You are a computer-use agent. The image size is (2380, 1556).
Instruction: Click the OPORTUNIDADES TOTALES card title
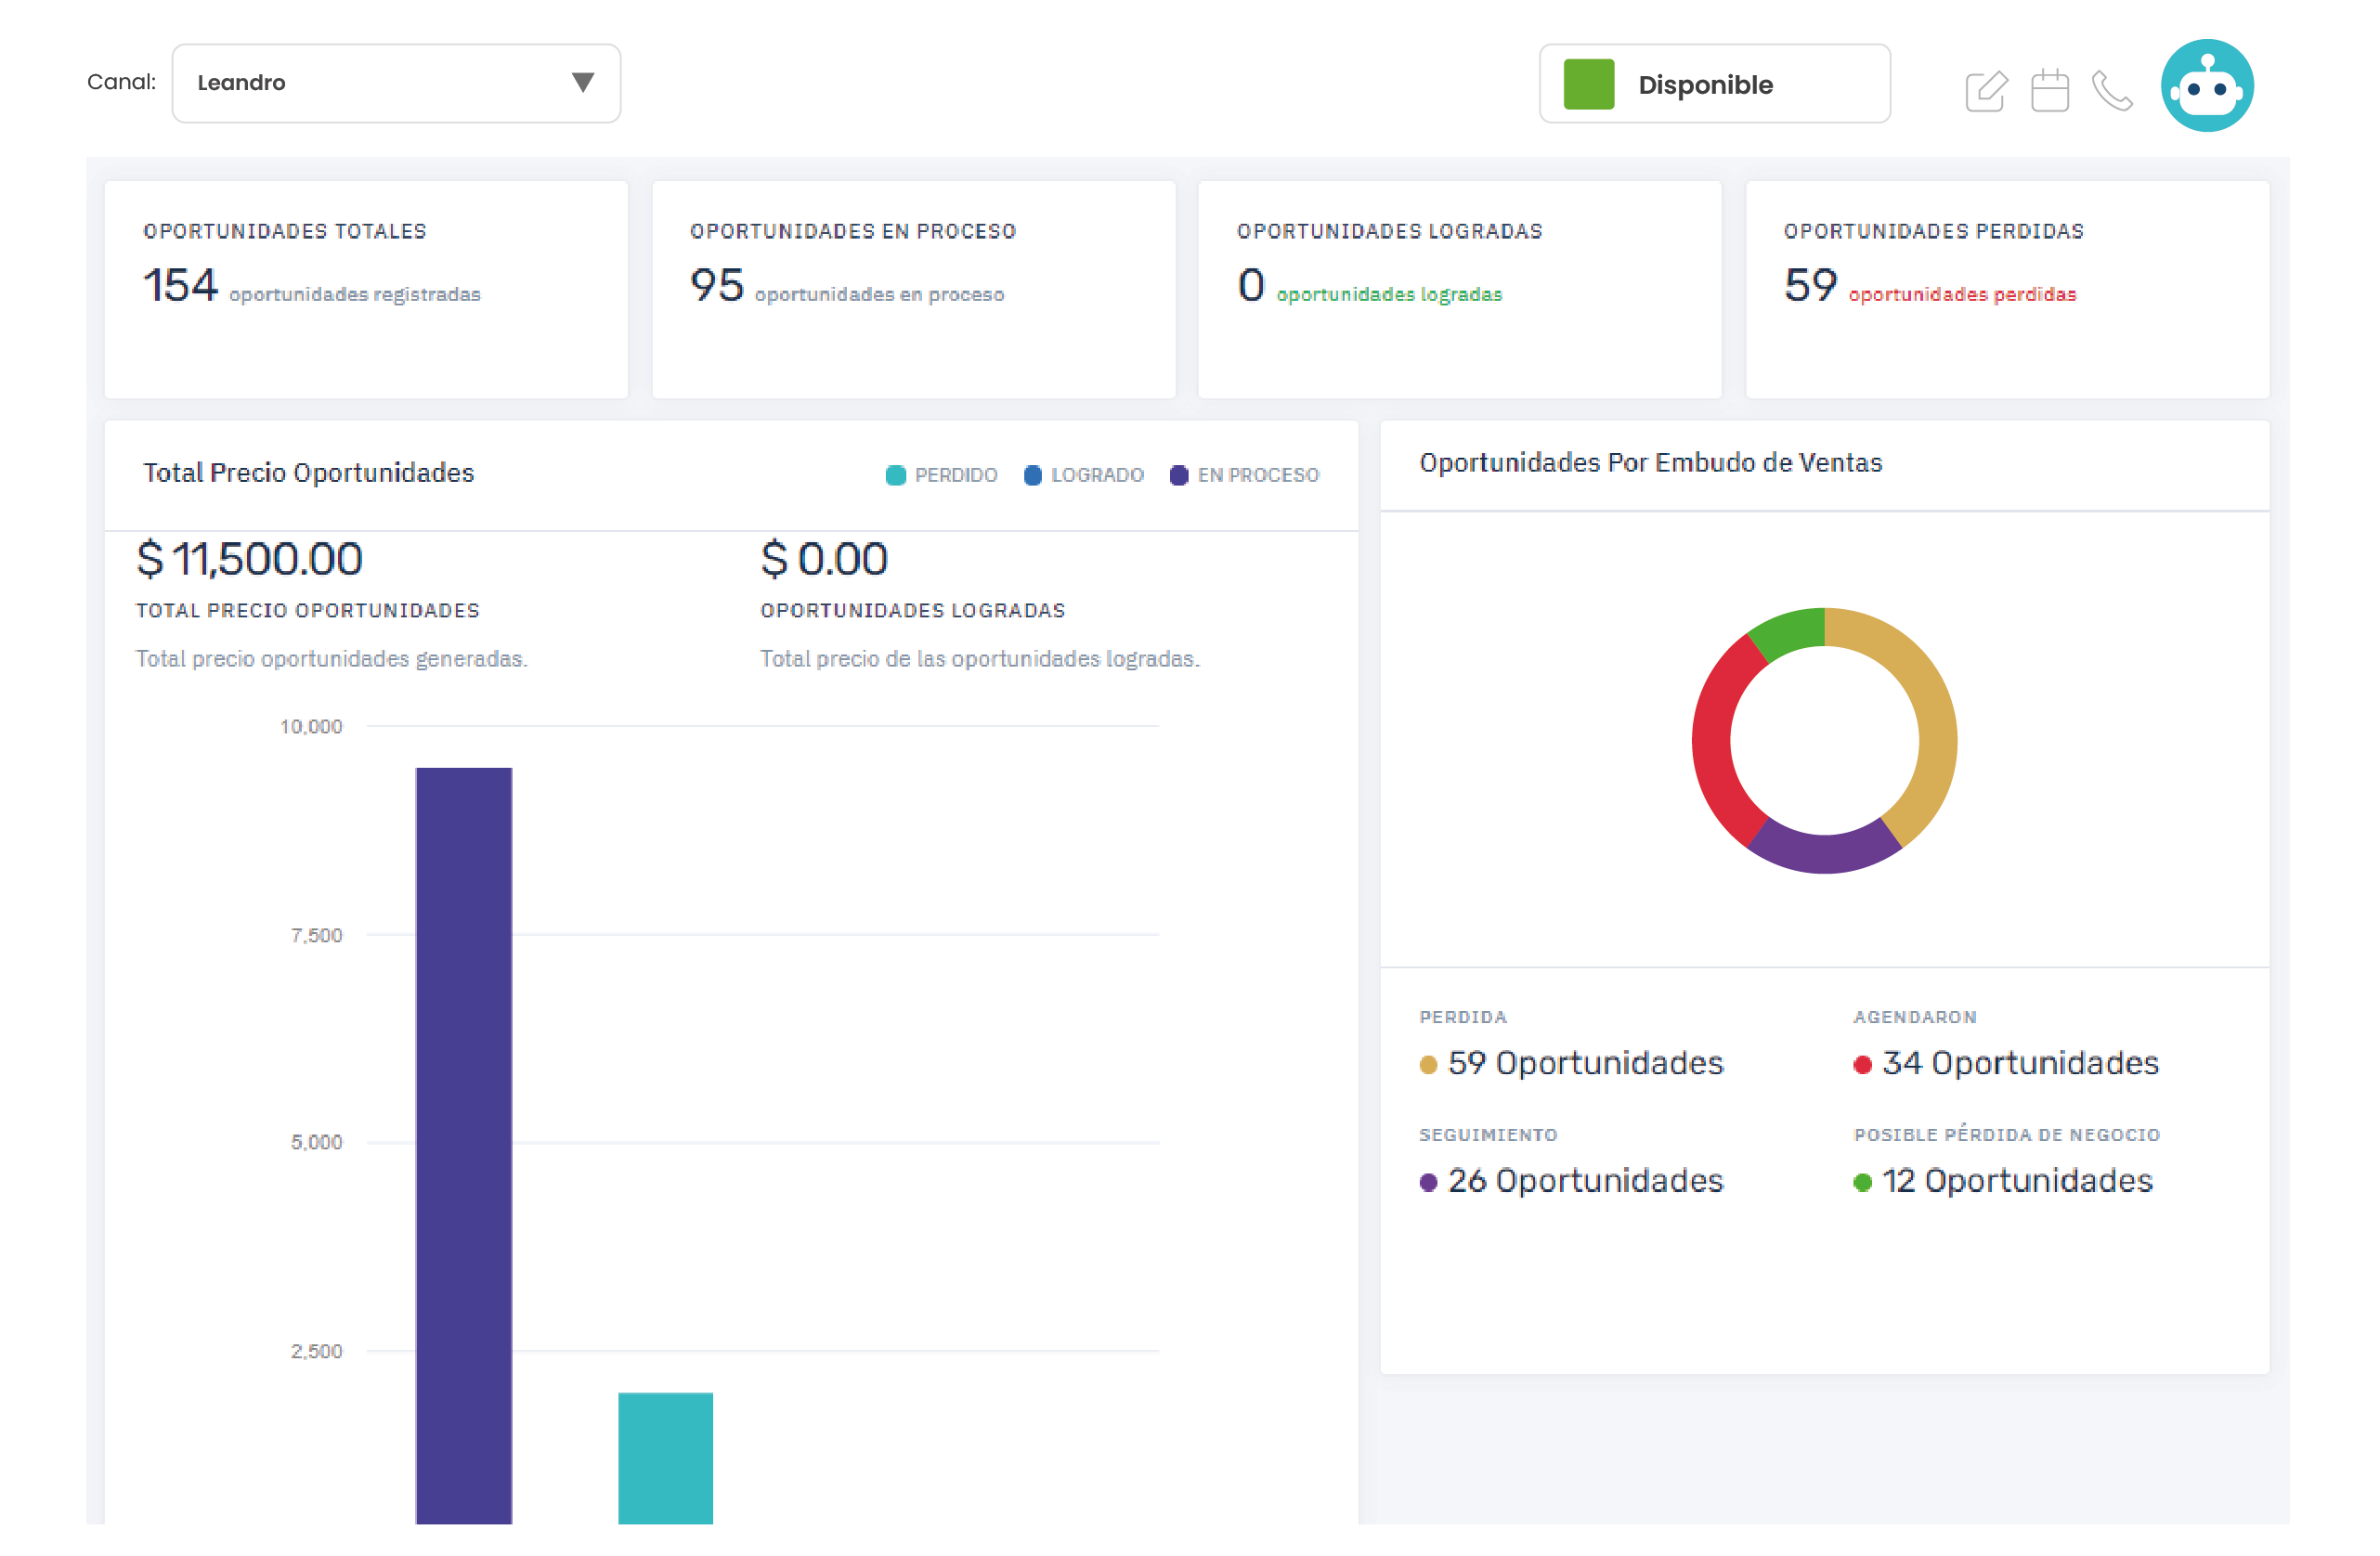[x=285, y=231]
